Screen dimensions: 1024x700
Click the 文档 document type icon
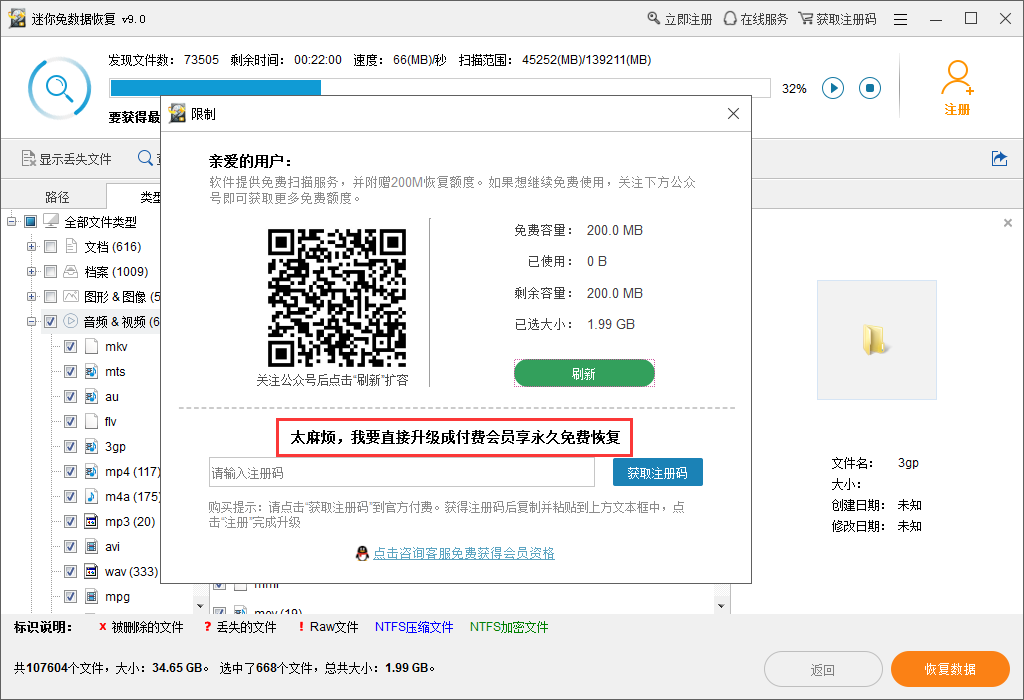71,246
